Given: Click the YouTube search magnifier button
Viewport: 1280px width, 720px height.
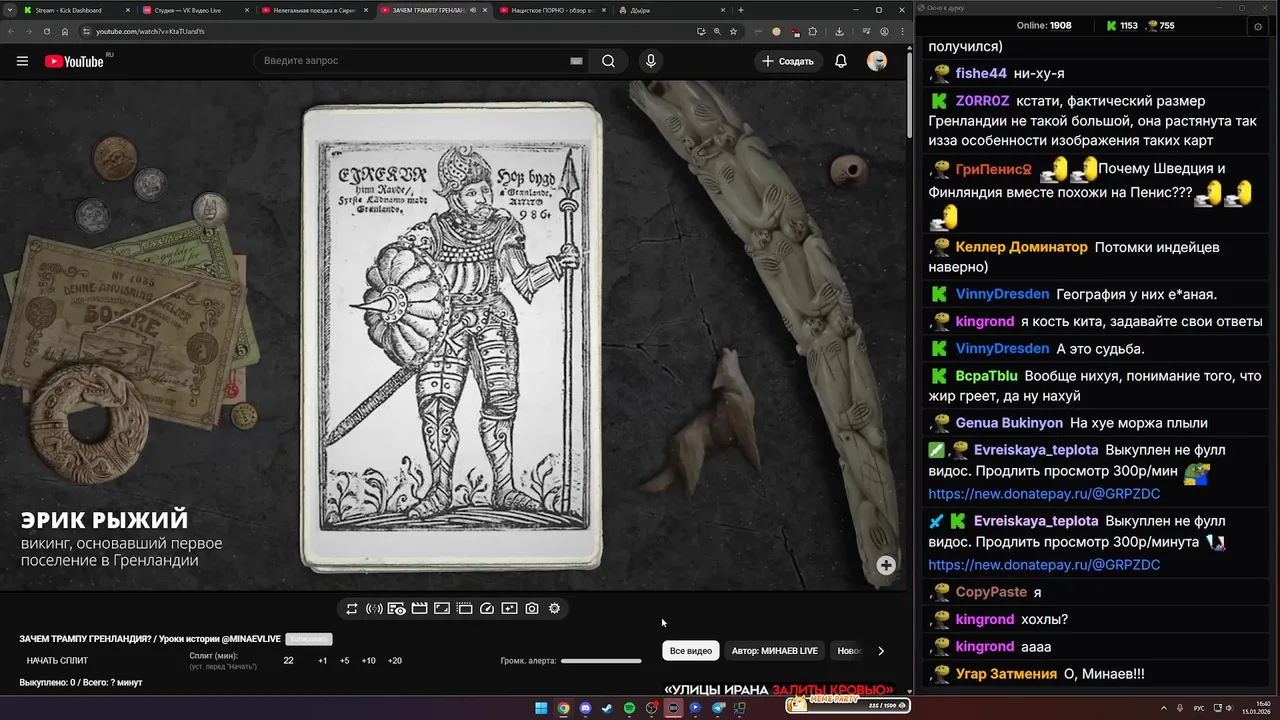Looking at the screenshot, I should (608, 61).
